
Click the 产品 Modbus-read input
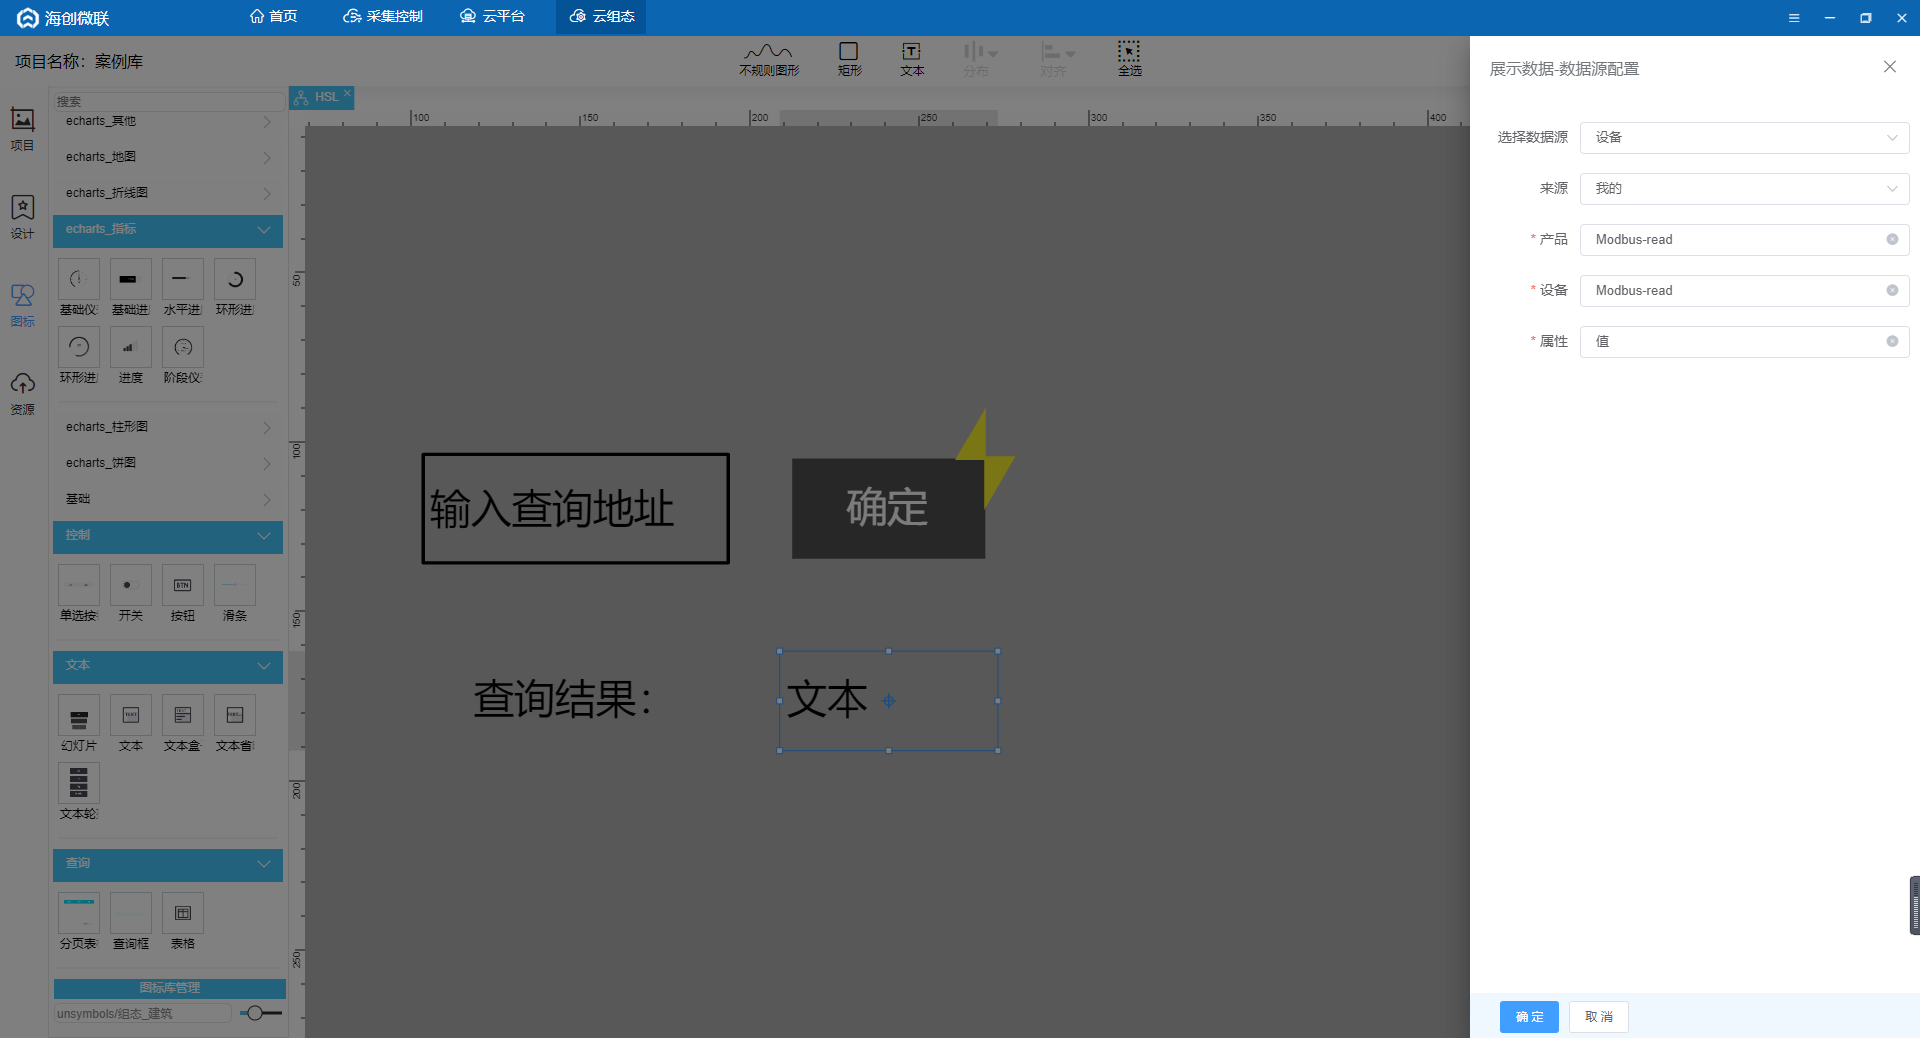click(1744, 240)
